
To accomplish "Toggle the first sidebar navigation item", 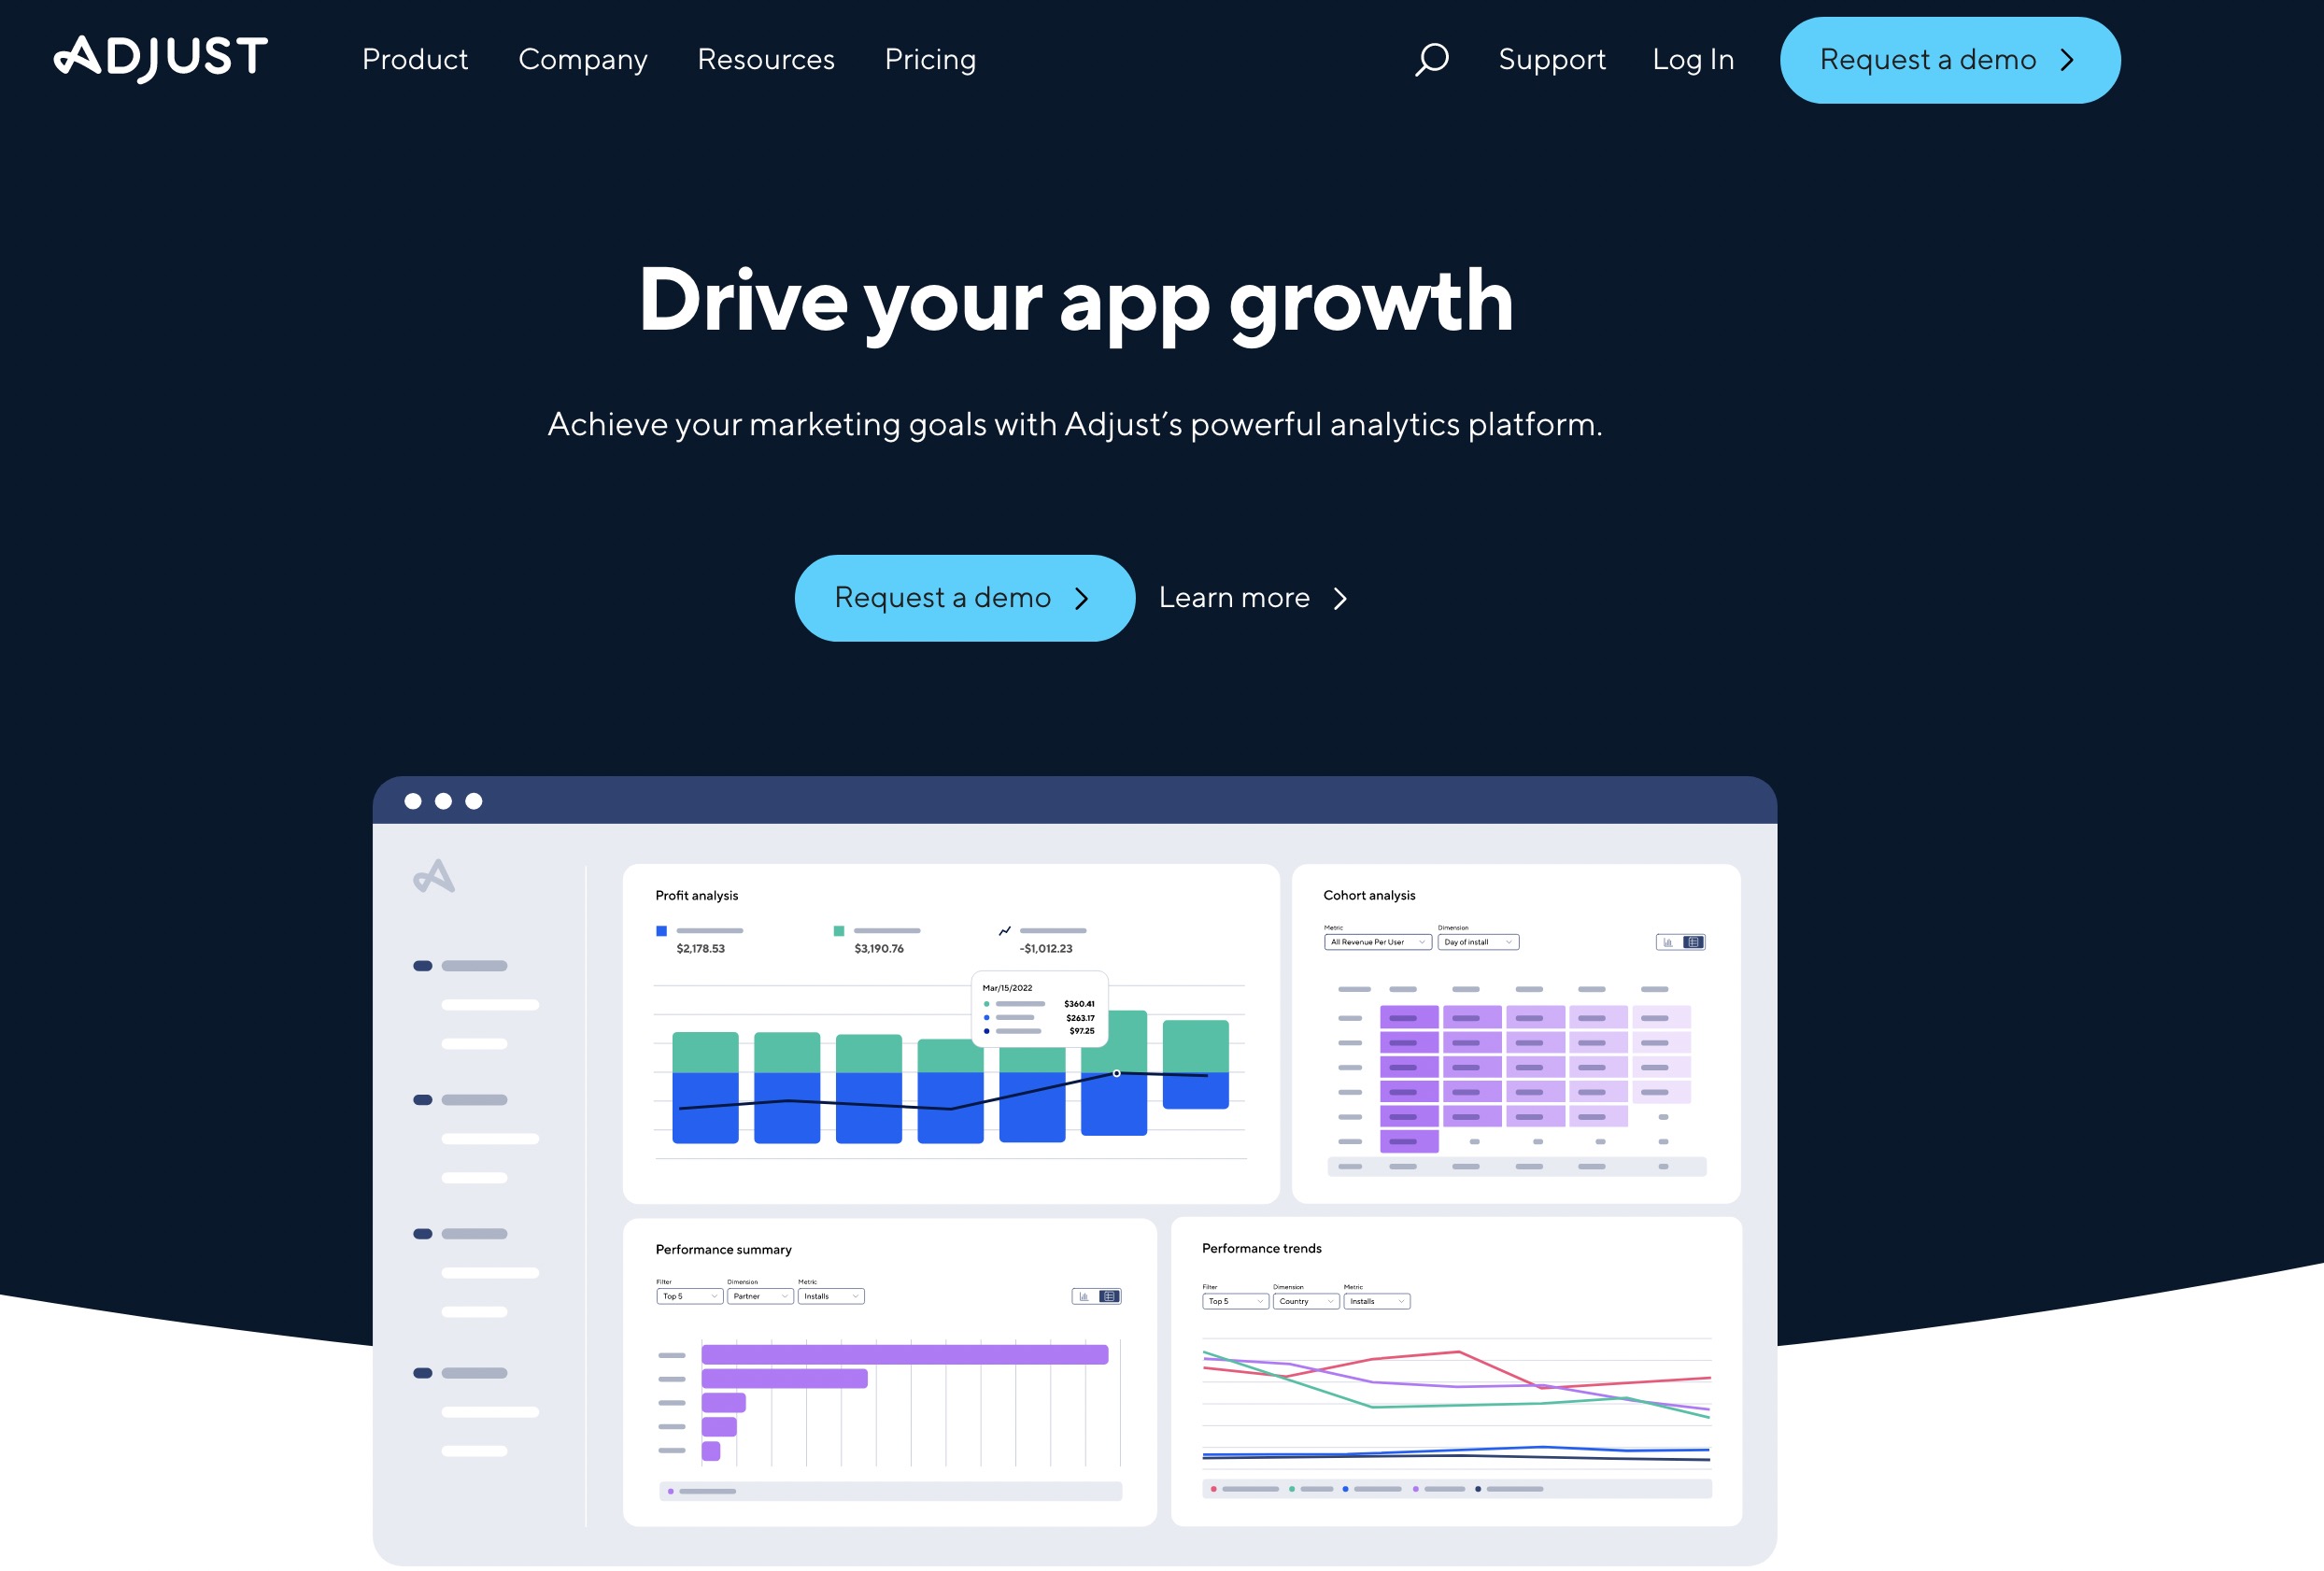I will [424, 964].
